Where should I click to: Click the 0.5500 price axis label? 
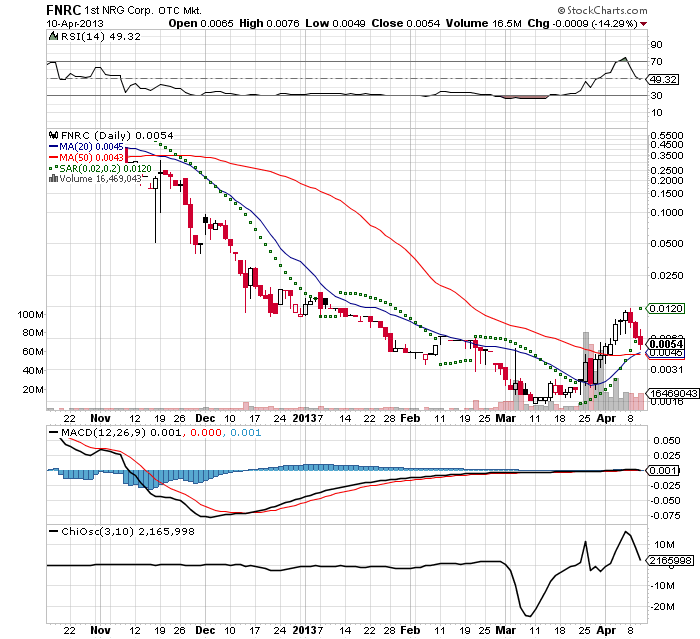pos(667,135)
